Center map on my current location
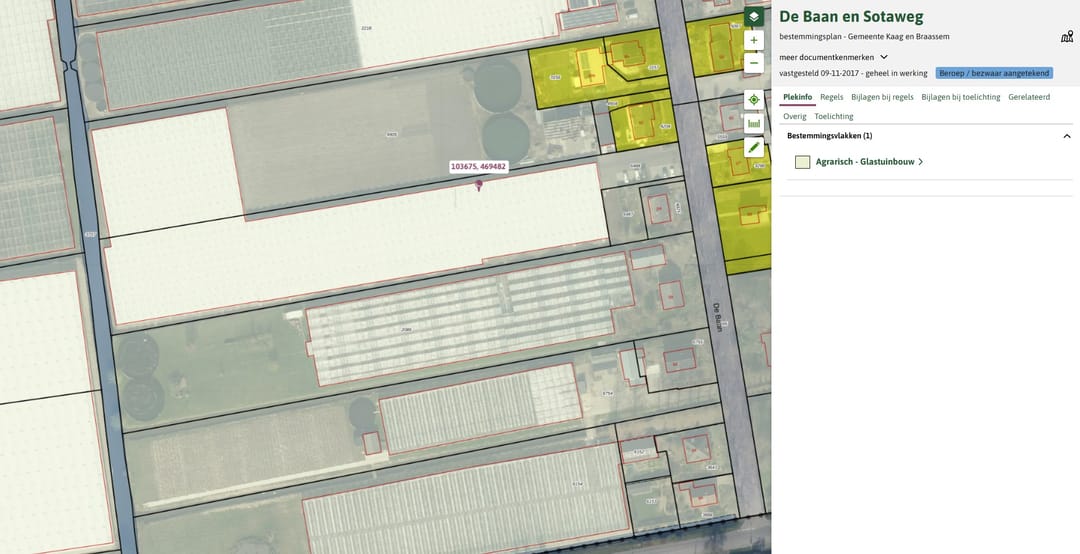Viewport: 1080px width, 554px height. (754, 100)
